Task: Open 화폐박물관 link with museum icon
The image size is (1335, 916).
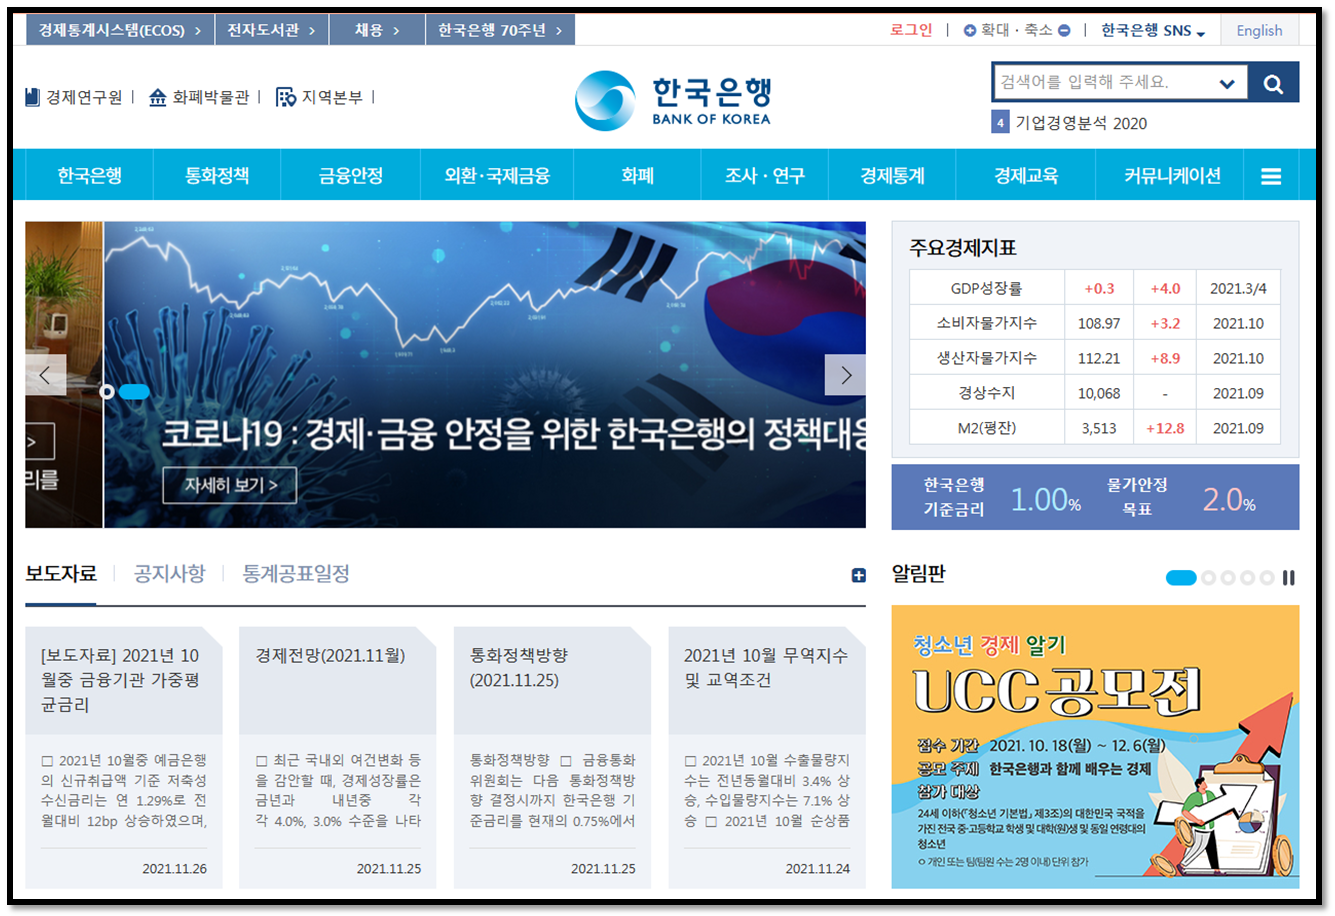Action: tap(198, 97)
